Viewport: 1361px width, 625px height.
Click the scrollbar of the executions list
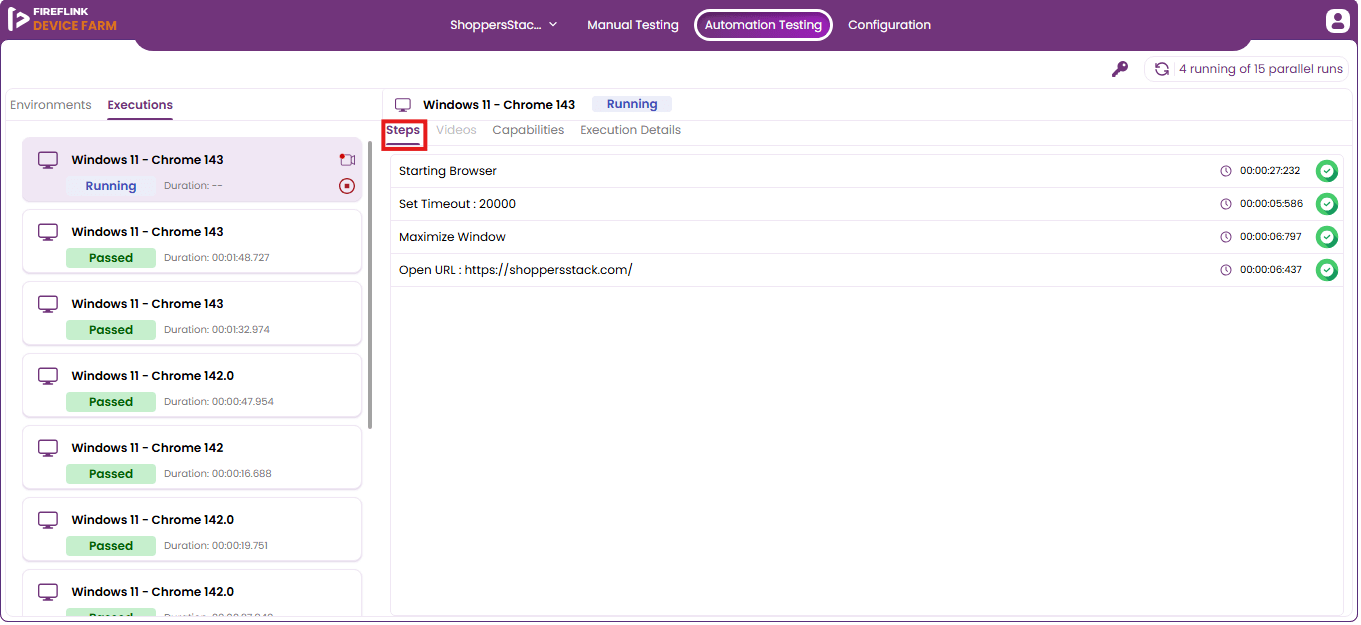(x=370, y=285)
